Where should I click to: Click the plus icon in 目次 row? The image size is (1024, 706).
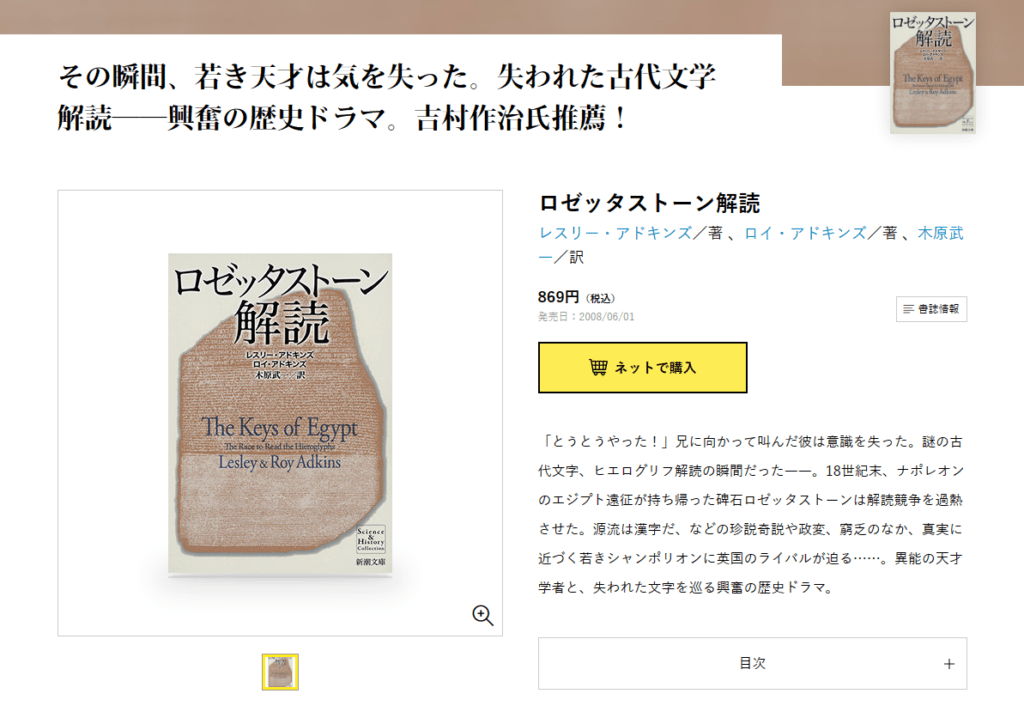click(949, 664)
